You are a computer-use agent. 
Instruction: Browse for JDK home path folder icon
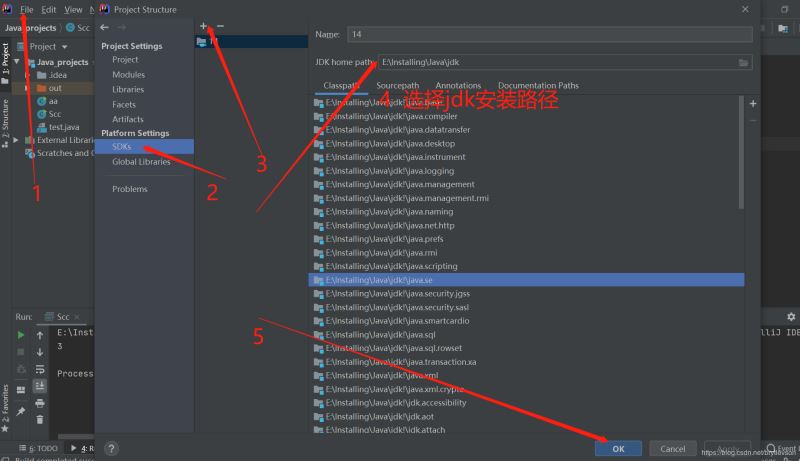(742, 62)
